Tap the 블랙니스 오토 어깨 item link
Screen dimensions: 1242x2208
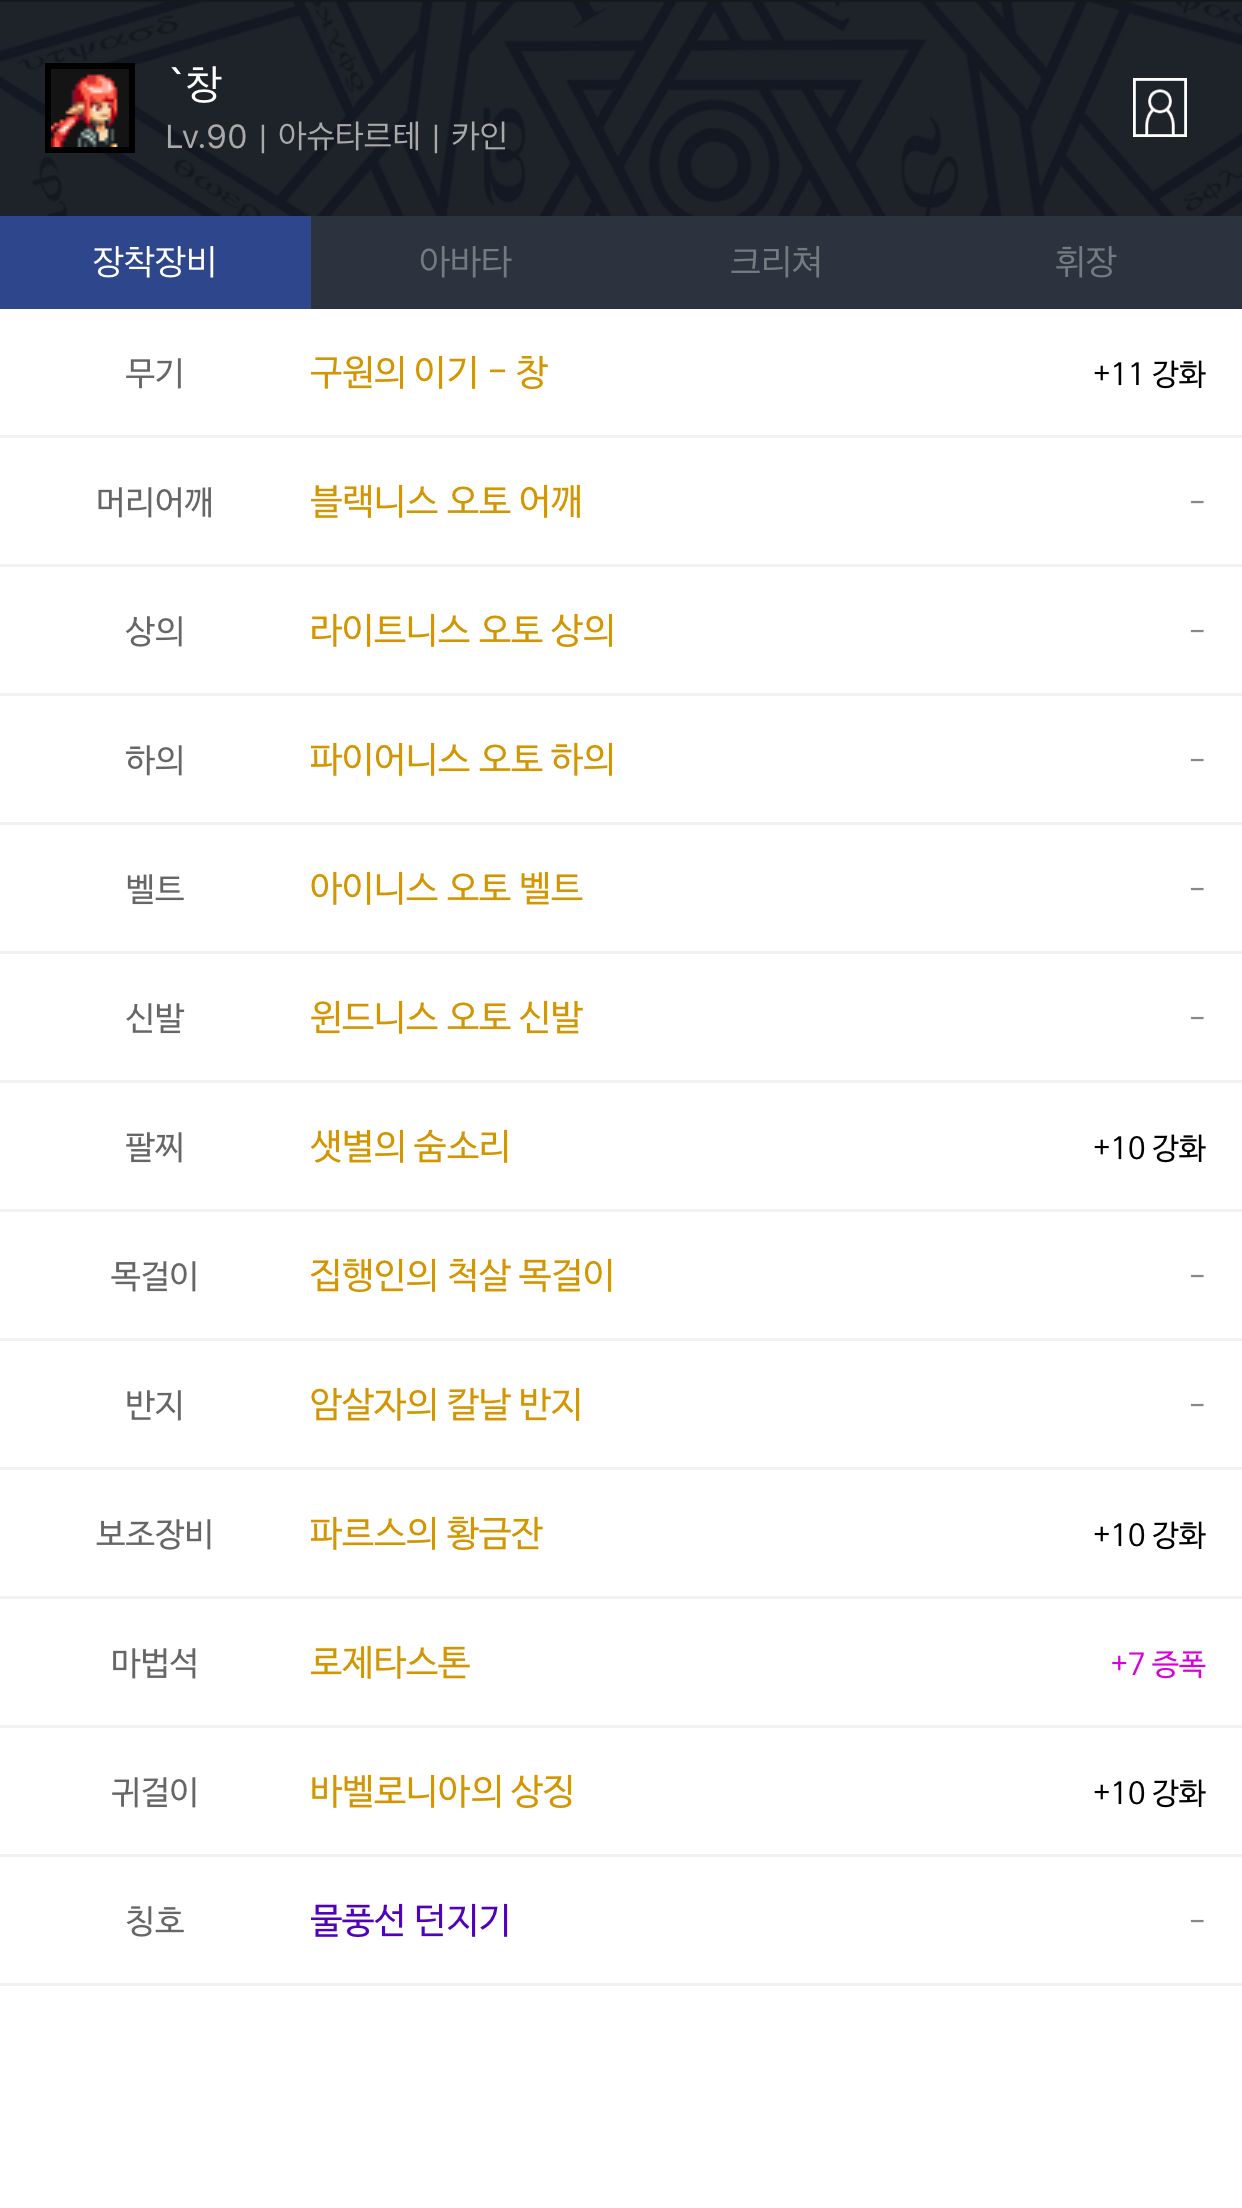(446, 501)
